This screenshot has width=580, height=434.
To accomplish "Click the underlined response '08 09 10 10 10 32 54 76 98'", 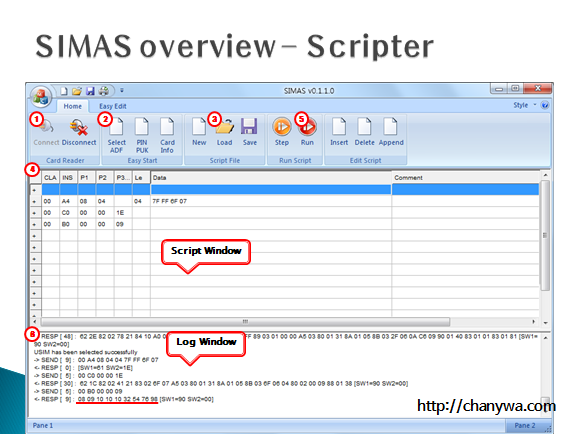I will pos(118,399).
